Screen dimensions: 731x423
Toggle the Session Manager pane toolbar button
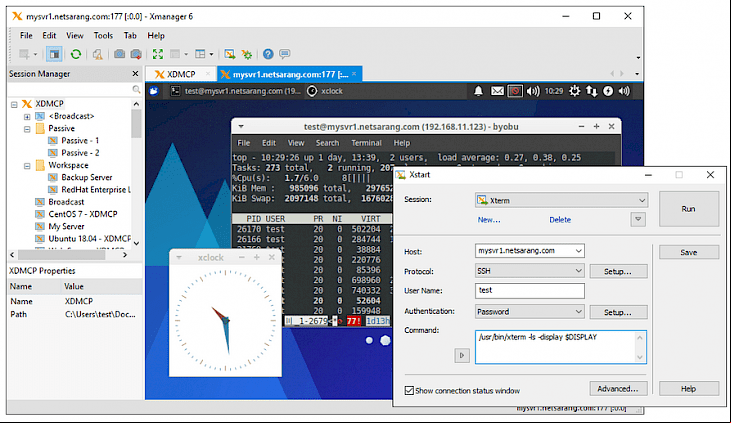[x=54, y=54]
